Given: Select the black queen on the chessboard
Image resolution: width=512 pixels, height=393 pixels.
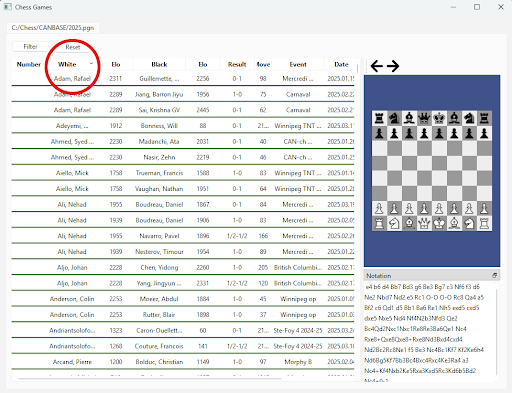Looking at the screenshot, I should pos(424,118).
